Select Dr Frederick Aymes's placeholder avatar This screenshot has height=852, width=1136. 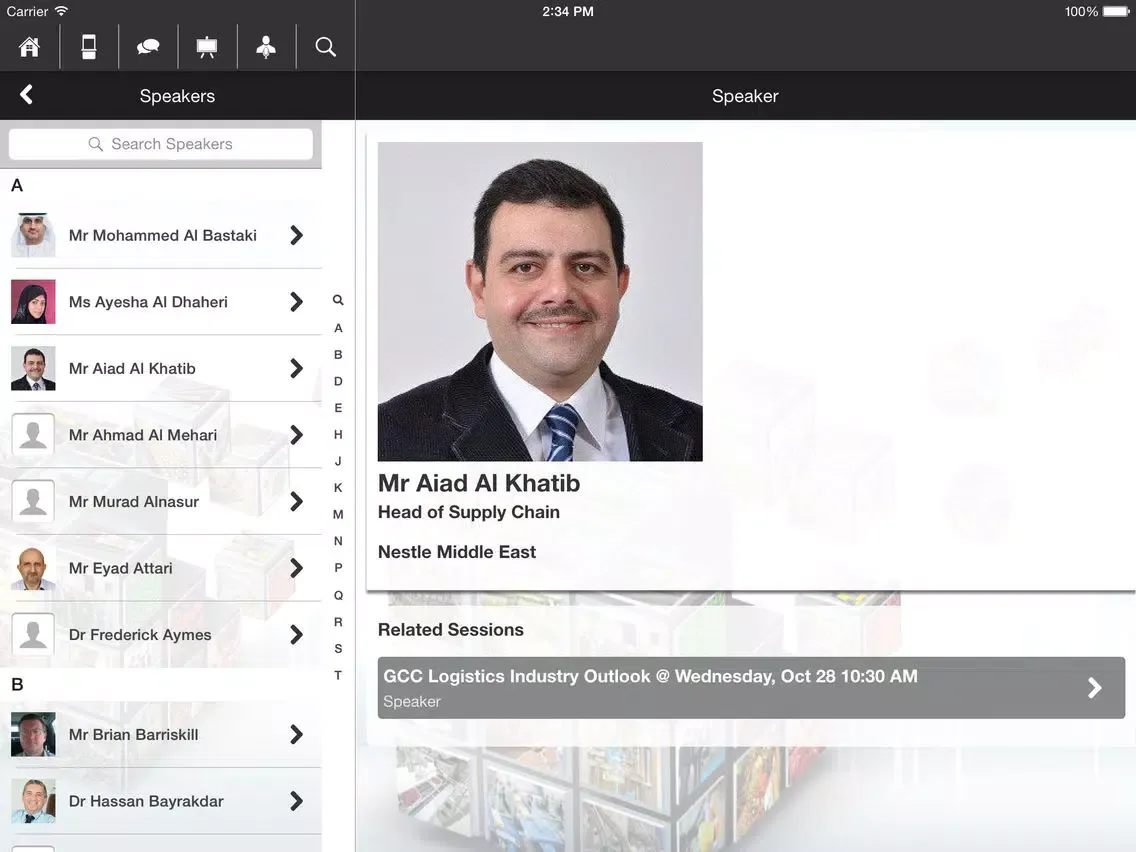click(33, 635)
